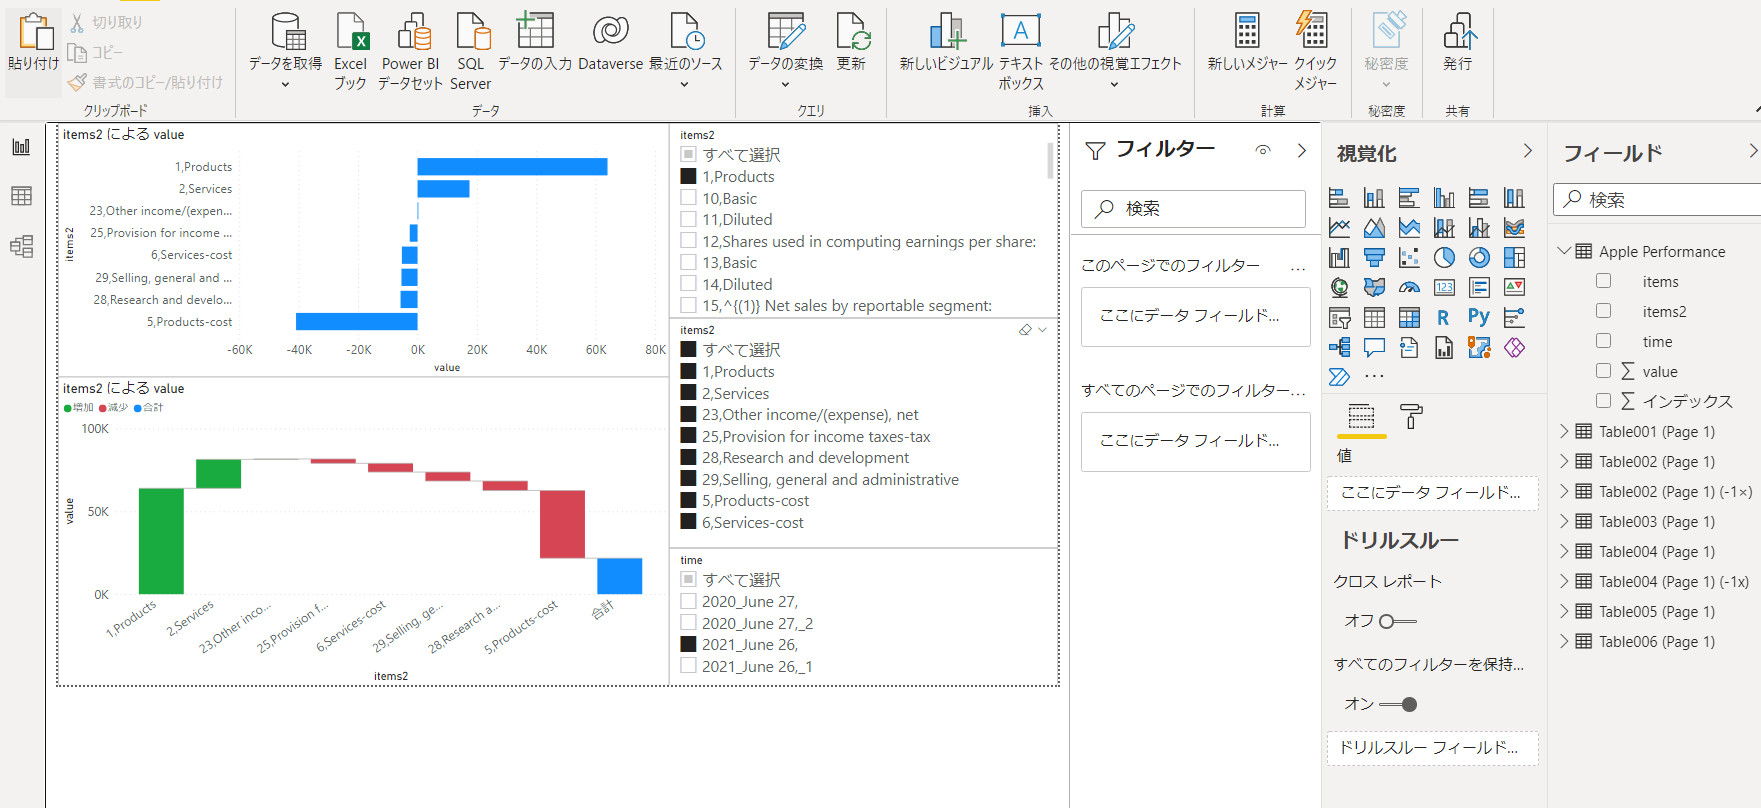Pick the area chart visual
The image size is (1761, 808).
point(1374,228)
